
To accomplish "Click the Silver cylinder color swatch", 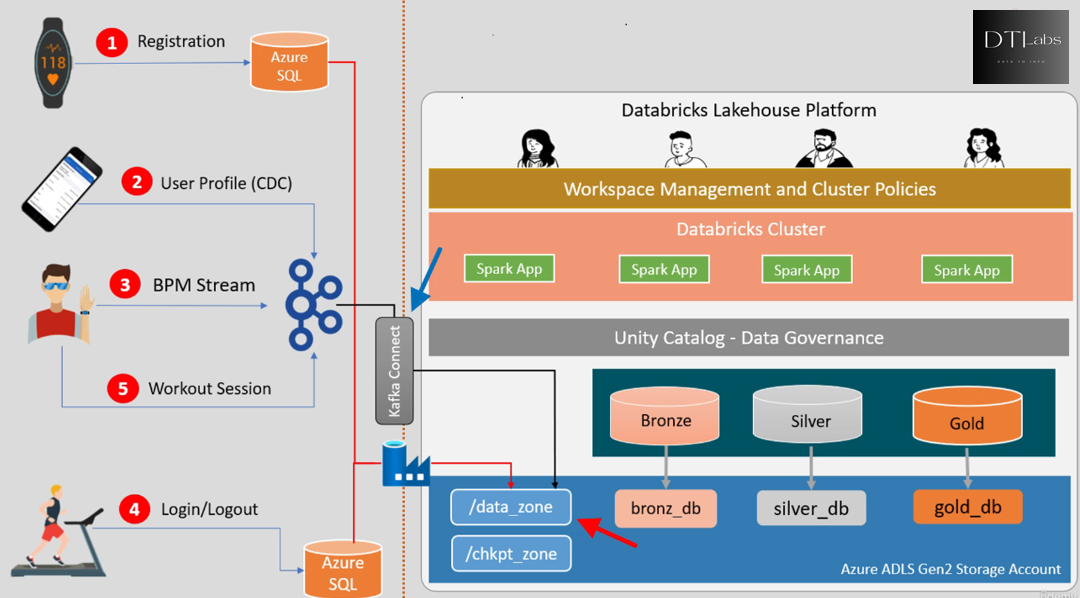I will click(x=807, y=414).
